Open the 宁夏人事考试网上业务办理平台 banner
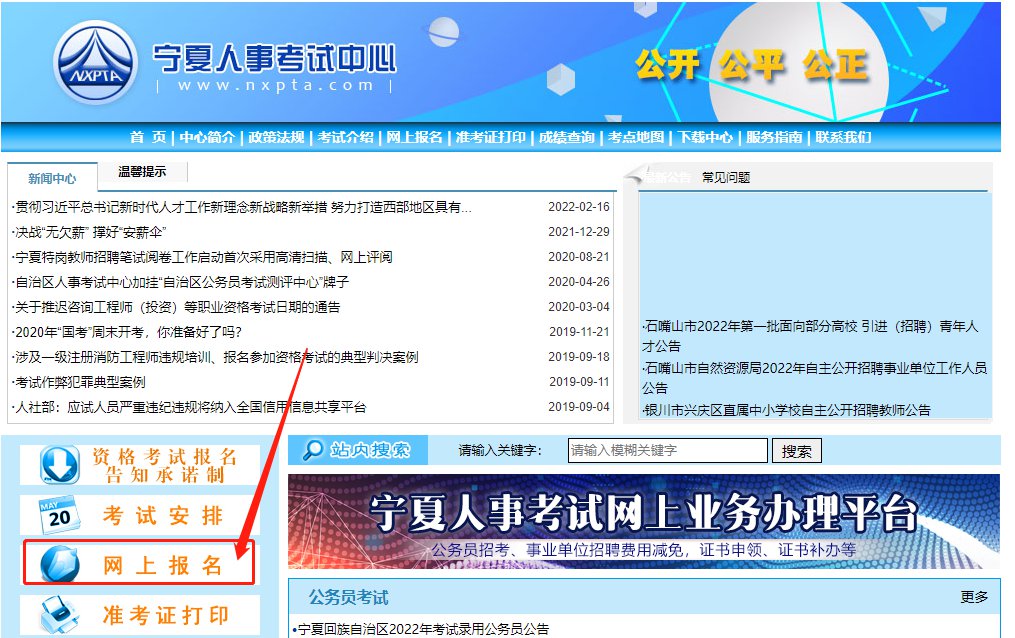Image resolution: width=1015 pixels, height=638 pixels. click(644, 522)
